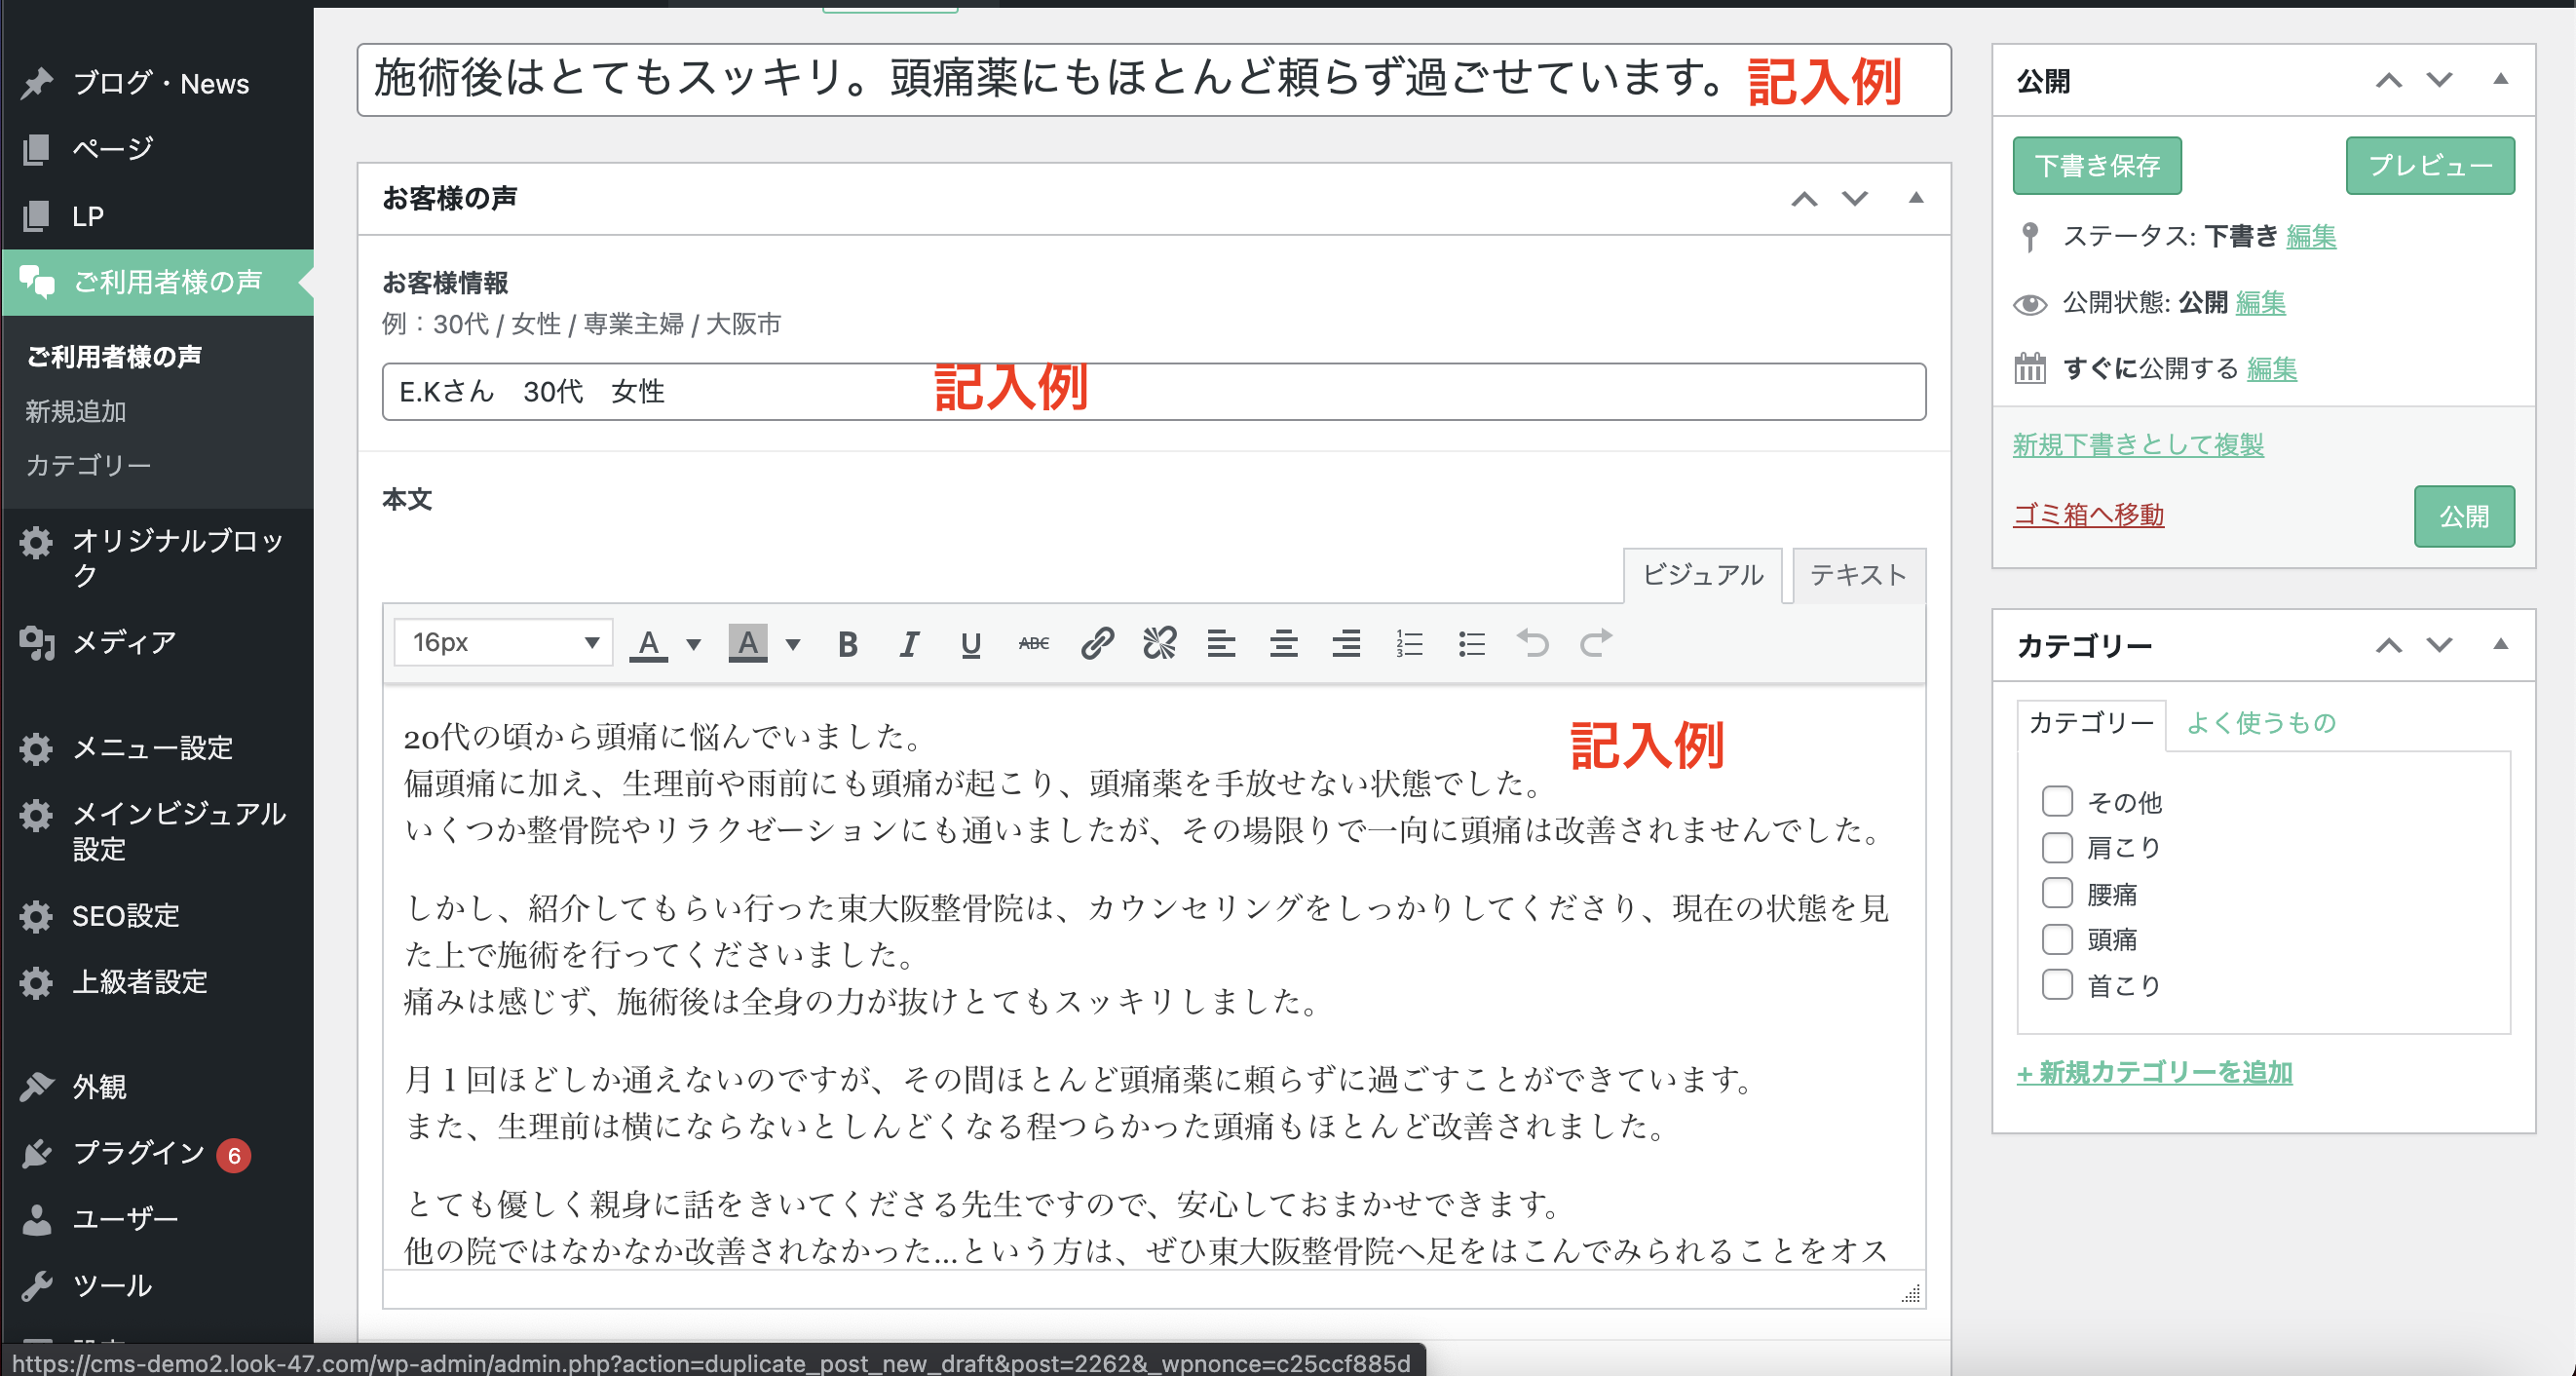Click the 下書き保存 button
Viewport: 2576px width, 1376px height.
pos(2096,166)
